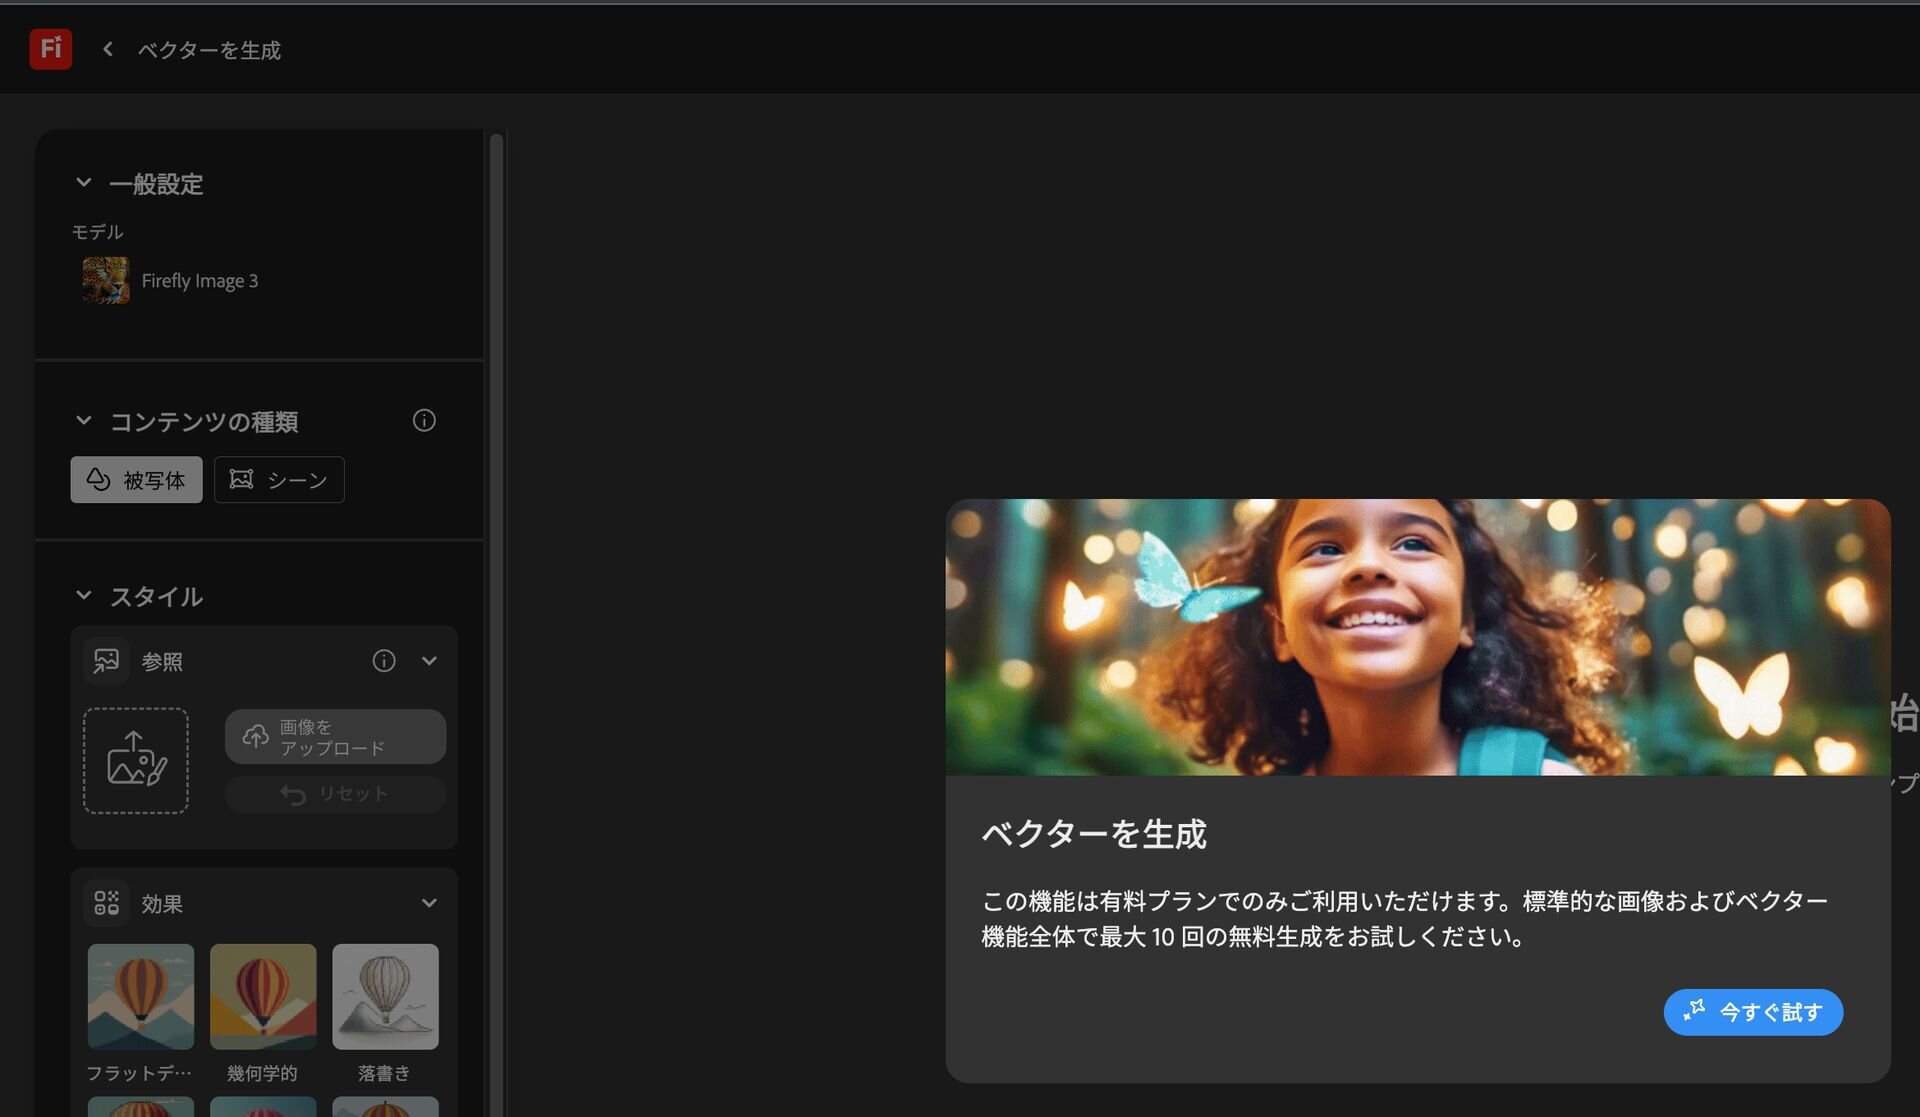Click the リセット button
The width and height of the screenshot is (1920, 1117).
336,794
